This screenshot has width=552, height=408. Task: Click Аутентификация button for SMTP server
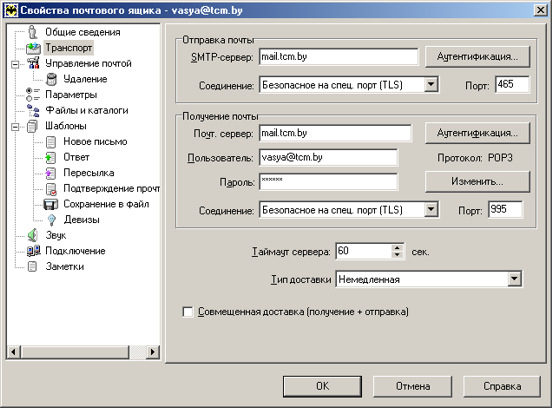pos(477,56)
